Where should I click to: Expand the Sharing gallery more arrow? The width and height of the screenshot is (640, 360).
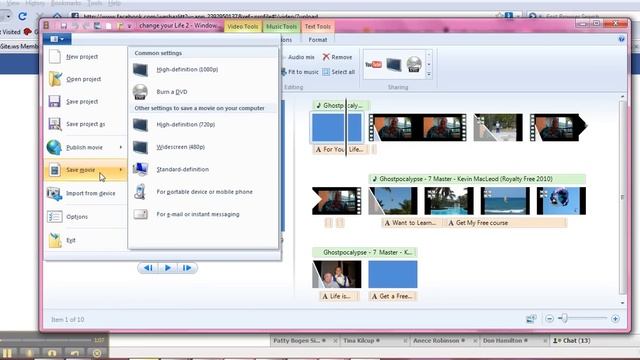tap(429, 74)
